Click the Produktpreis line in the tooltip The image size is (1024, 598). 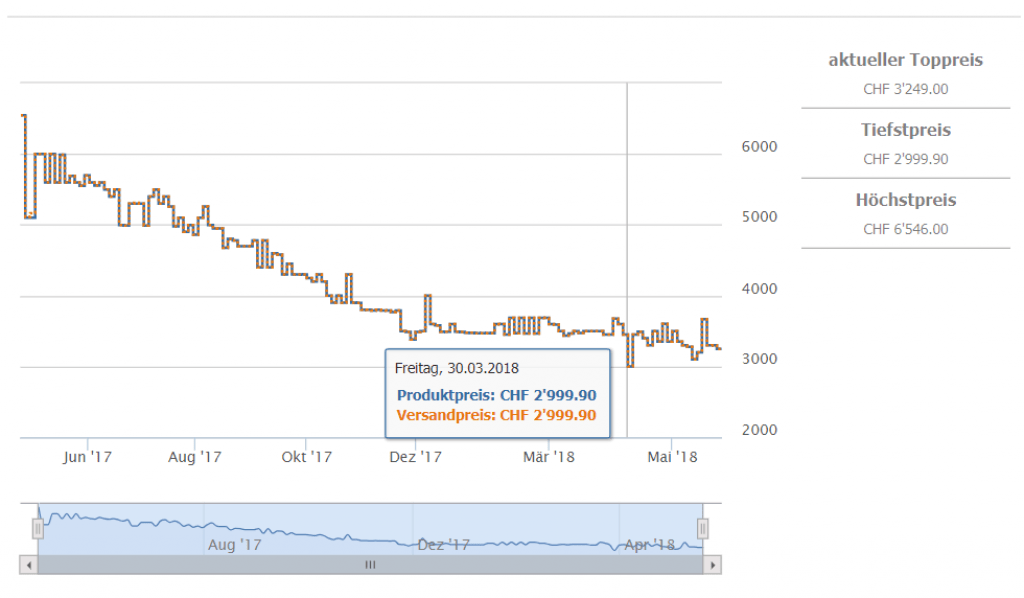[496, 395]
